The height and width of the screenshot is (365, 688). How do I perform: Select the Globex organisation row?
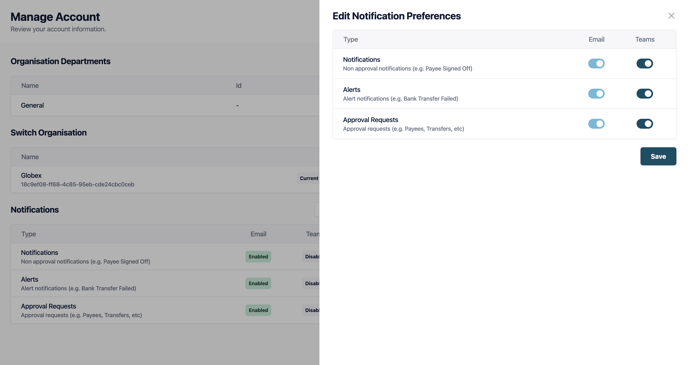pos(165,179)
